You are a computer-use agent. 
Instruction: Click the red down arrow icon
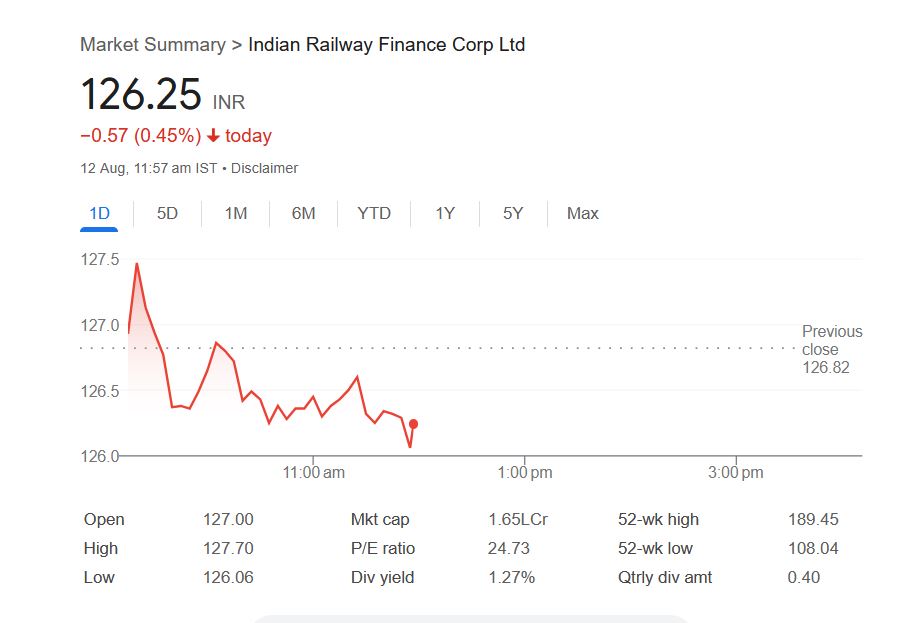pos(213,136)
